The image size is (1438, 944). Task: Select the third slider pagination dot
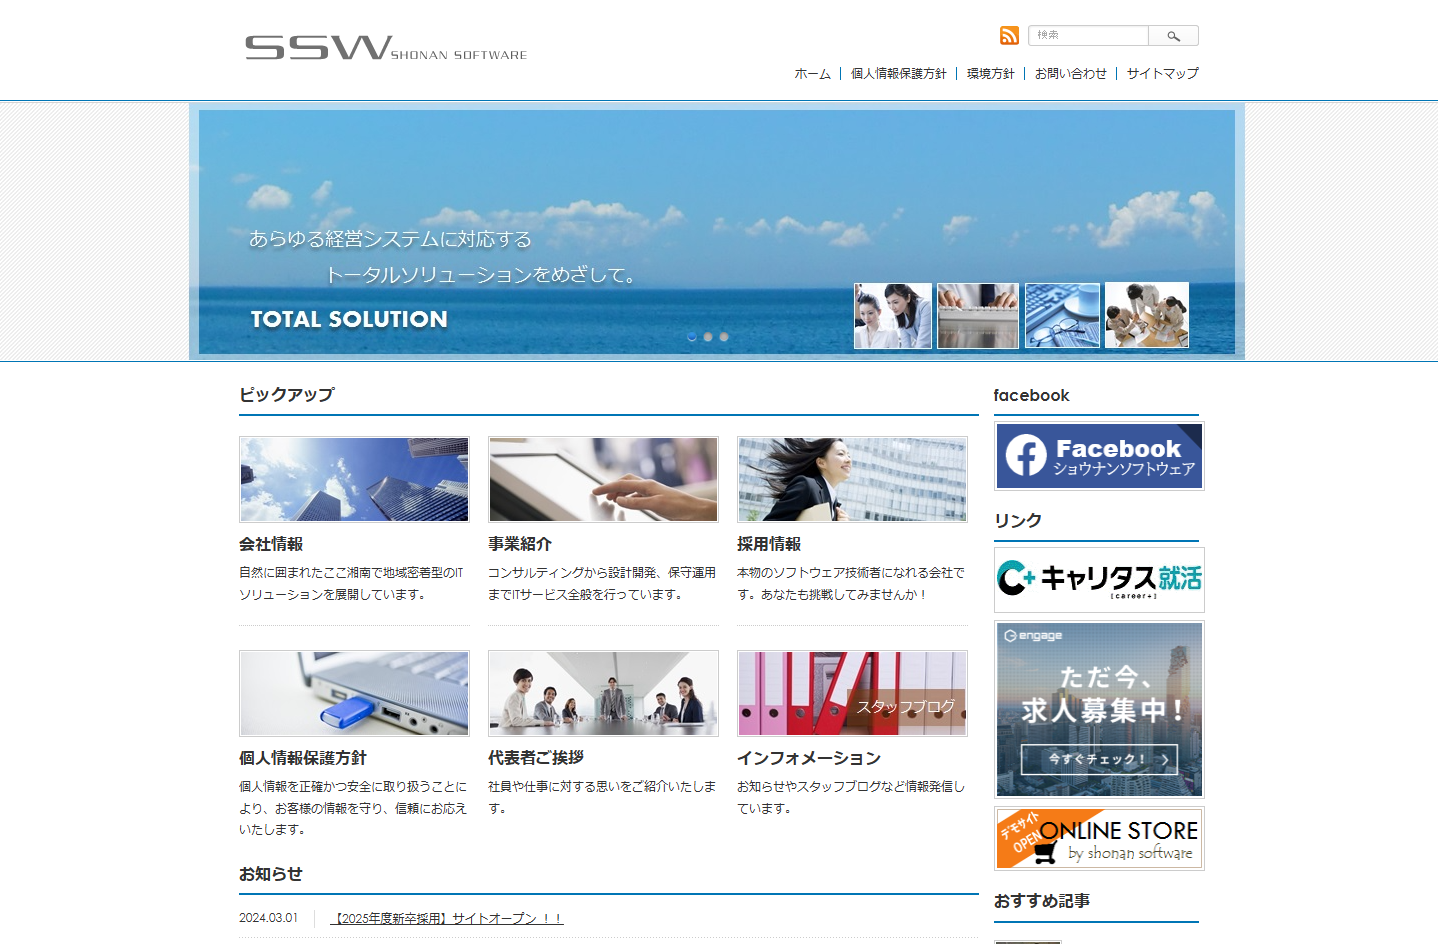[724, 337]
